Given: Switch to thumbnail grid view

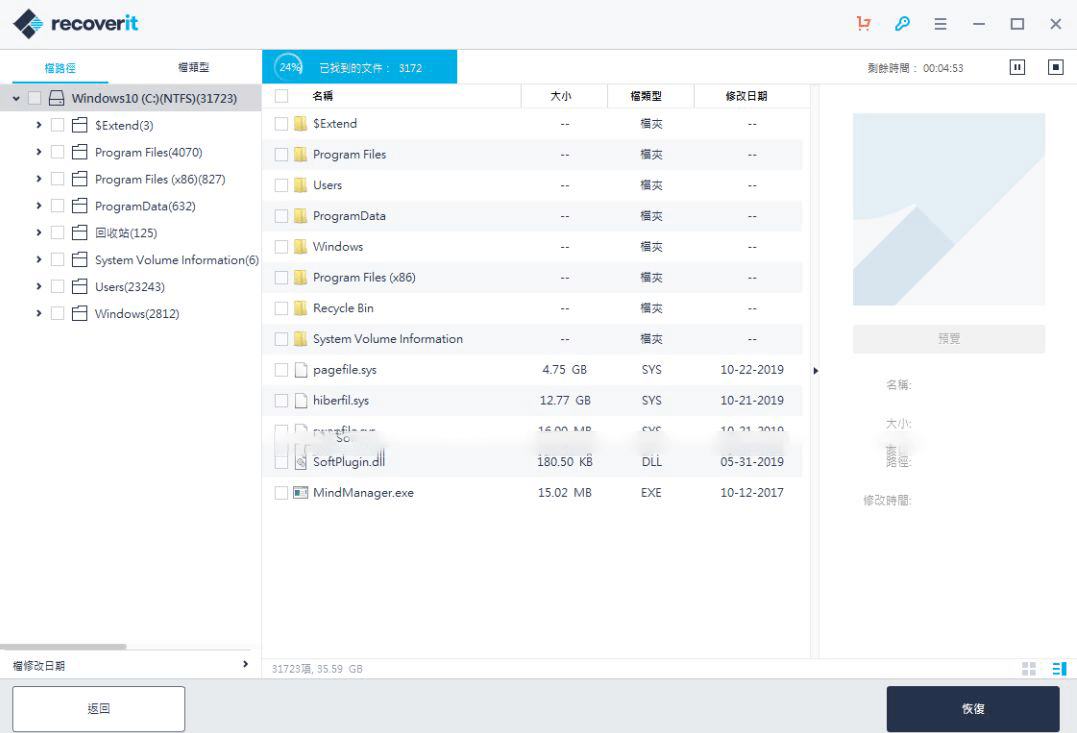Looking at the screenshot, I should click(1029, 668).
